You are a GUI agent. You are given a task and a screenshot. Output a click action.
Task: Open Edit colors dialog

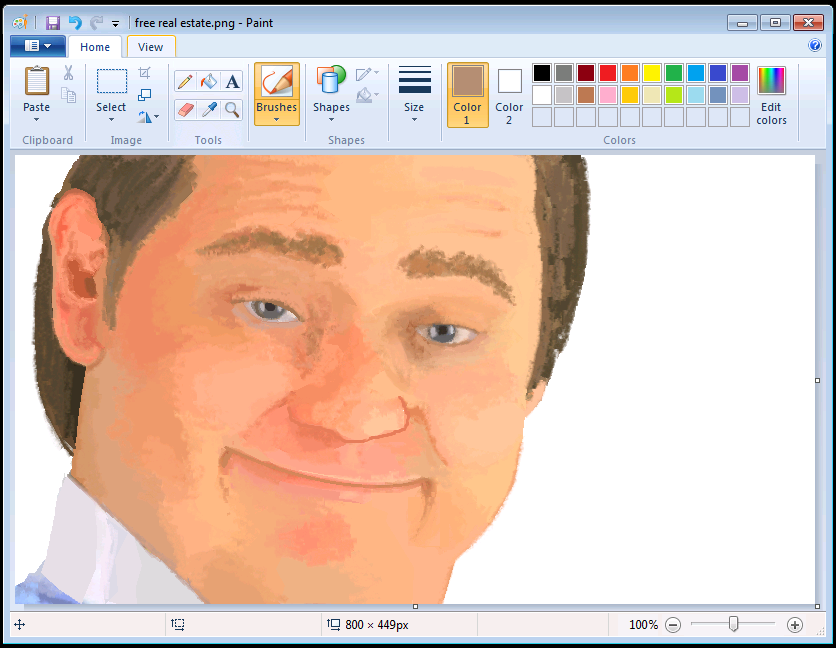771,96
